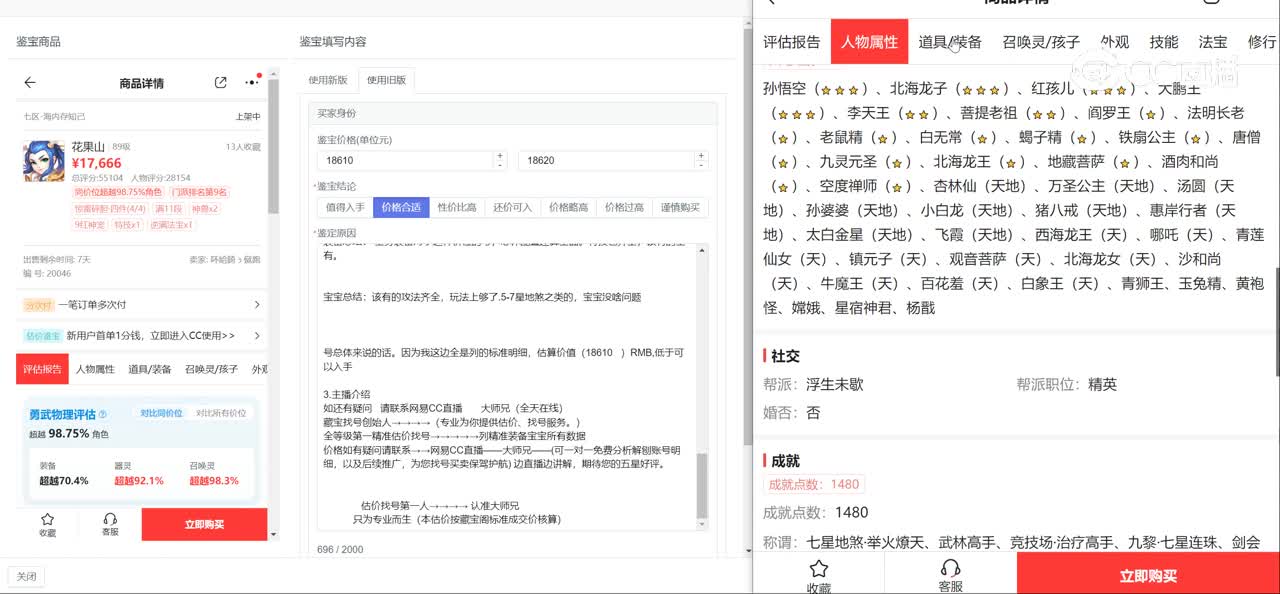Click the 收藏 star icon in right panel
The height and width of the screenshot is (594, 1280).
pyautogui.click(x=818, y=568)
